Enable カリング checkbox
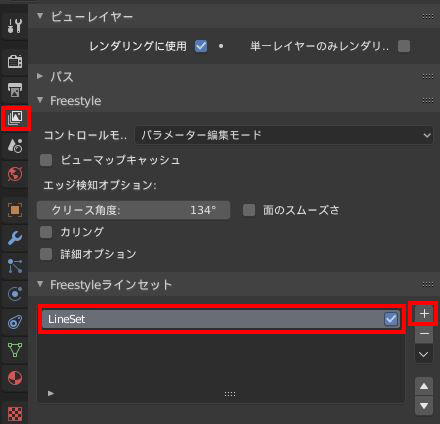This screenshot has width=440, height=424. [x=46, y=232]
